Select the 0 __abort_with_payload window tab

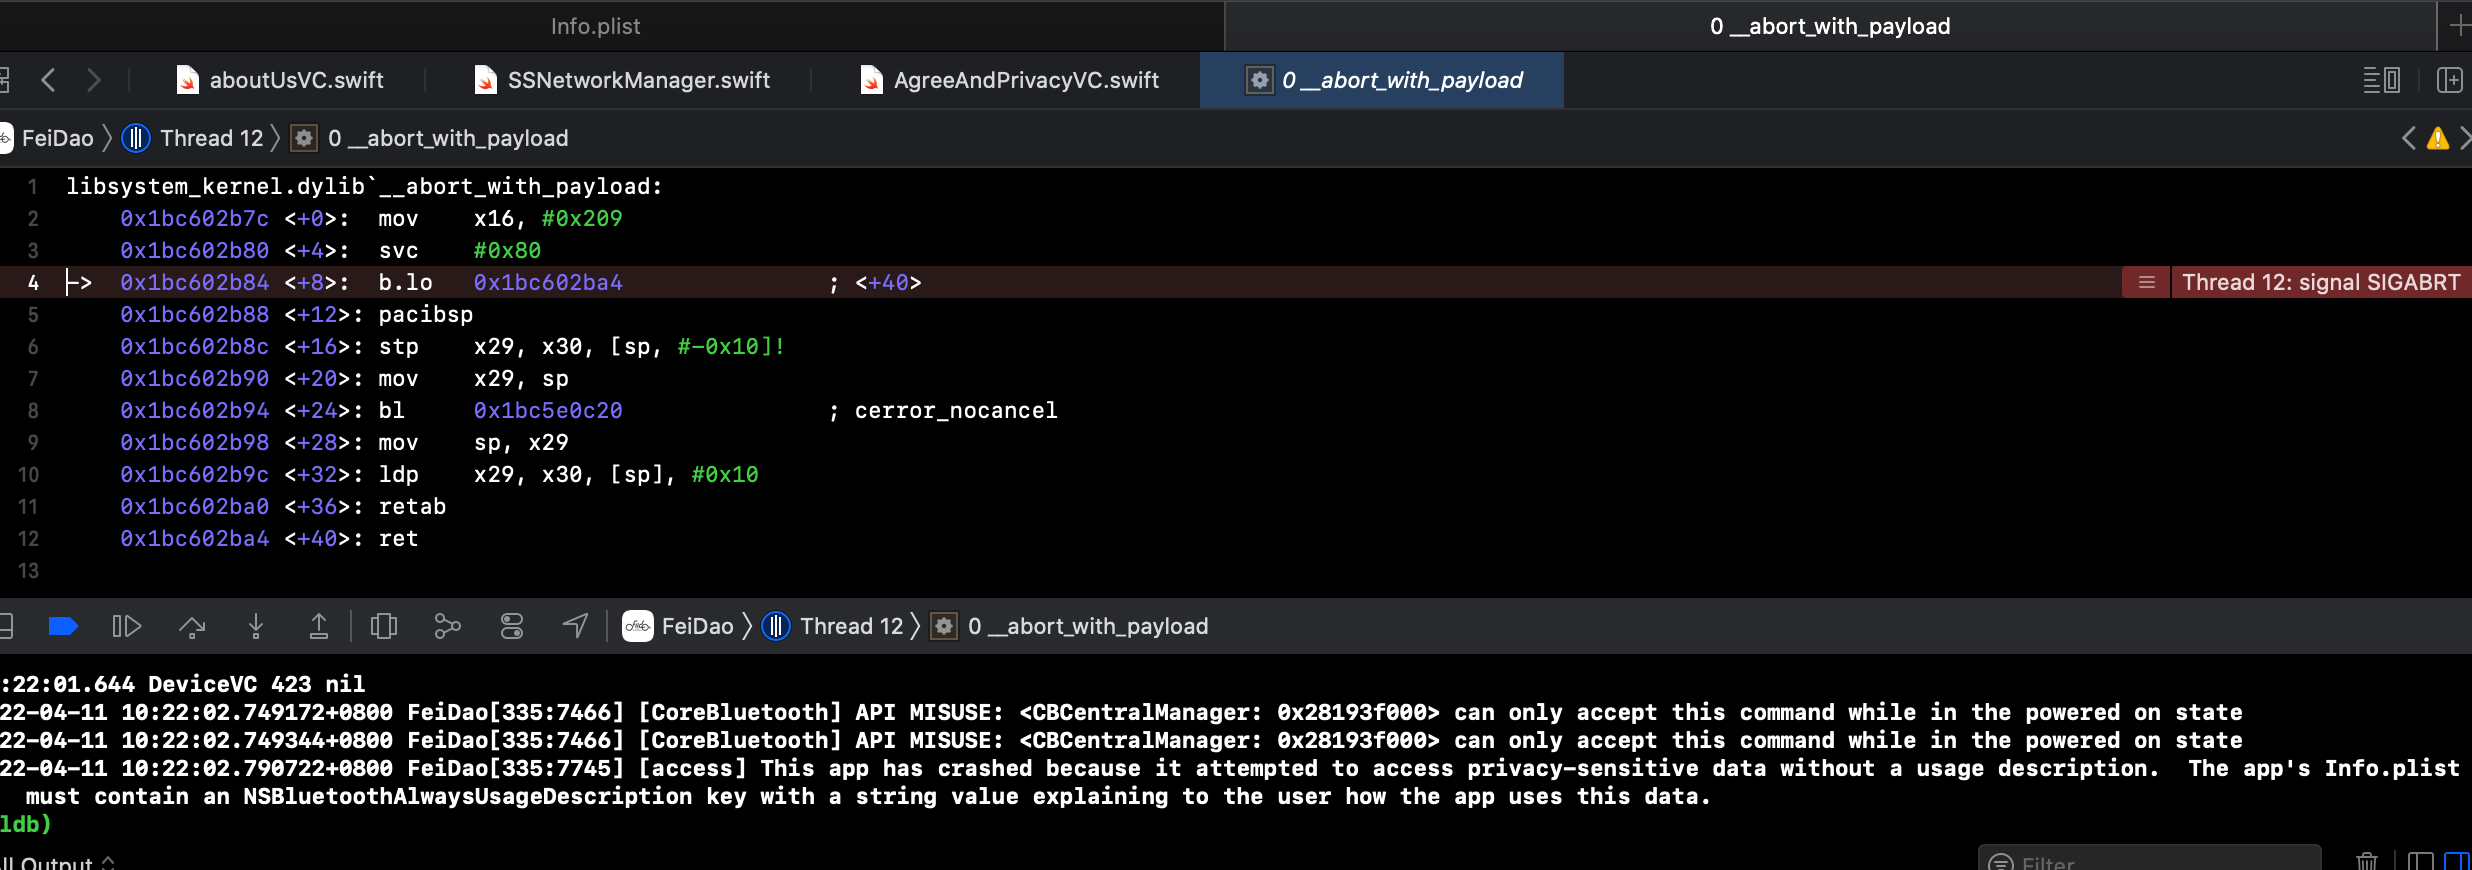[1830, 26]
